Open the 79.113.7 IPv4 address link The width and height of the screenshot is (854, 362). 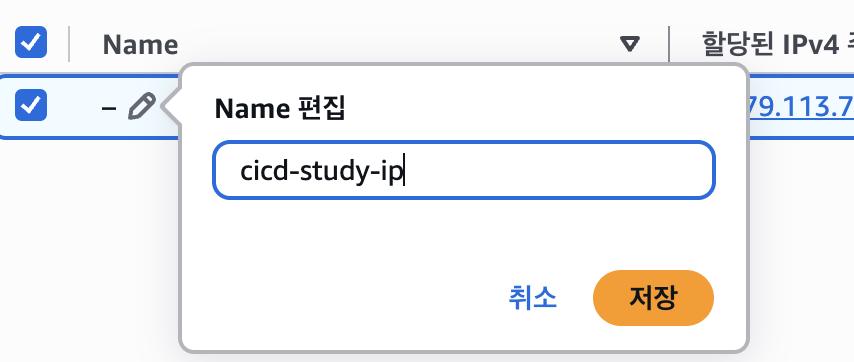point(800,107)
